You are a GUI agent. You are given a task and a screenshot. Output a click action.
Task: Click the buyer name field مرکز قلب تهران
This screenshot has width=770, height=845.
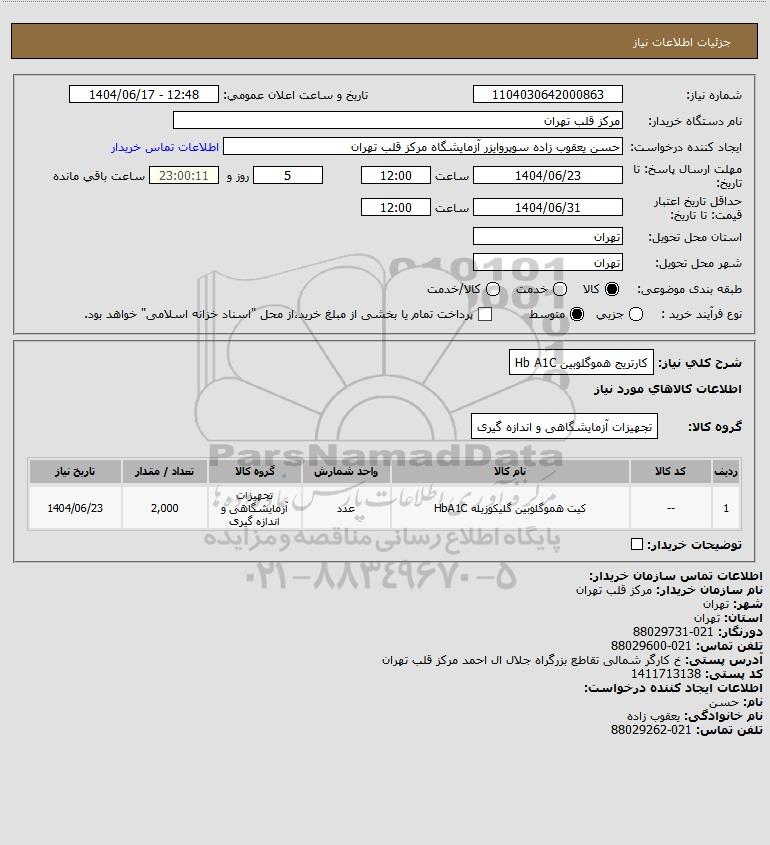398,121
